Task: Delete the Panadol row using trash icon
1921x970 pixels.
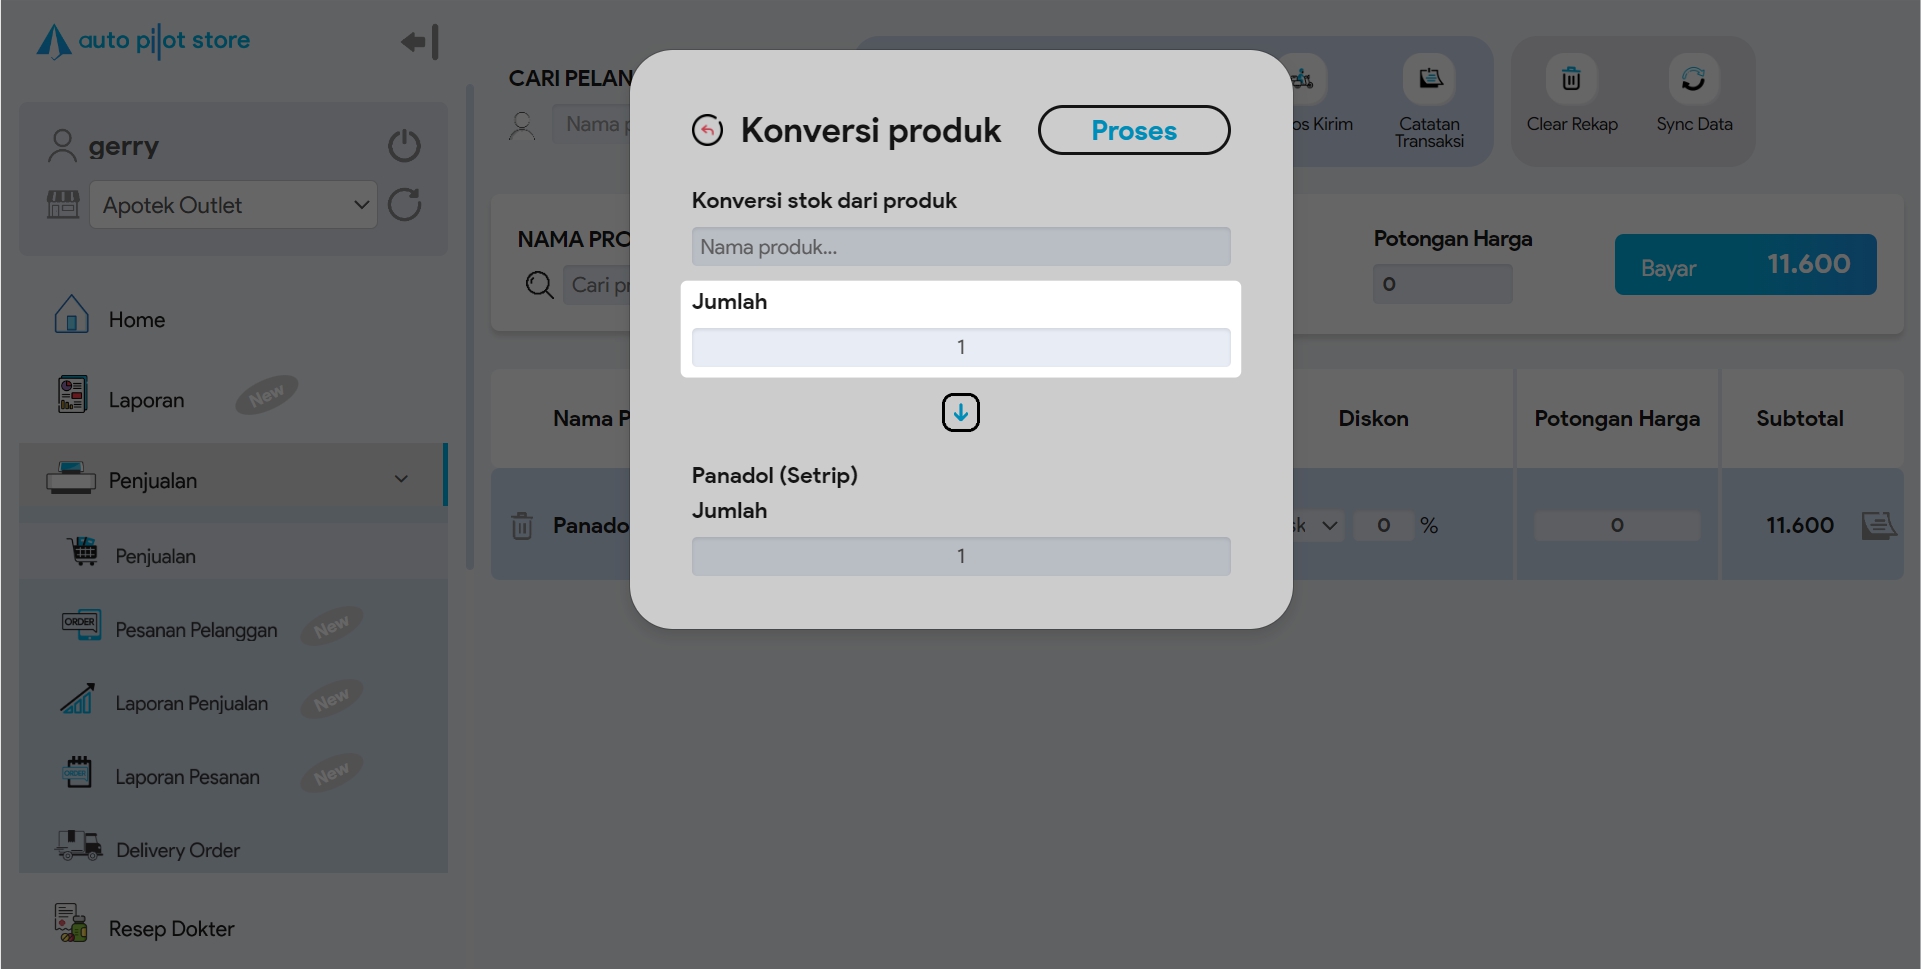Action: (x=522, y=526)
